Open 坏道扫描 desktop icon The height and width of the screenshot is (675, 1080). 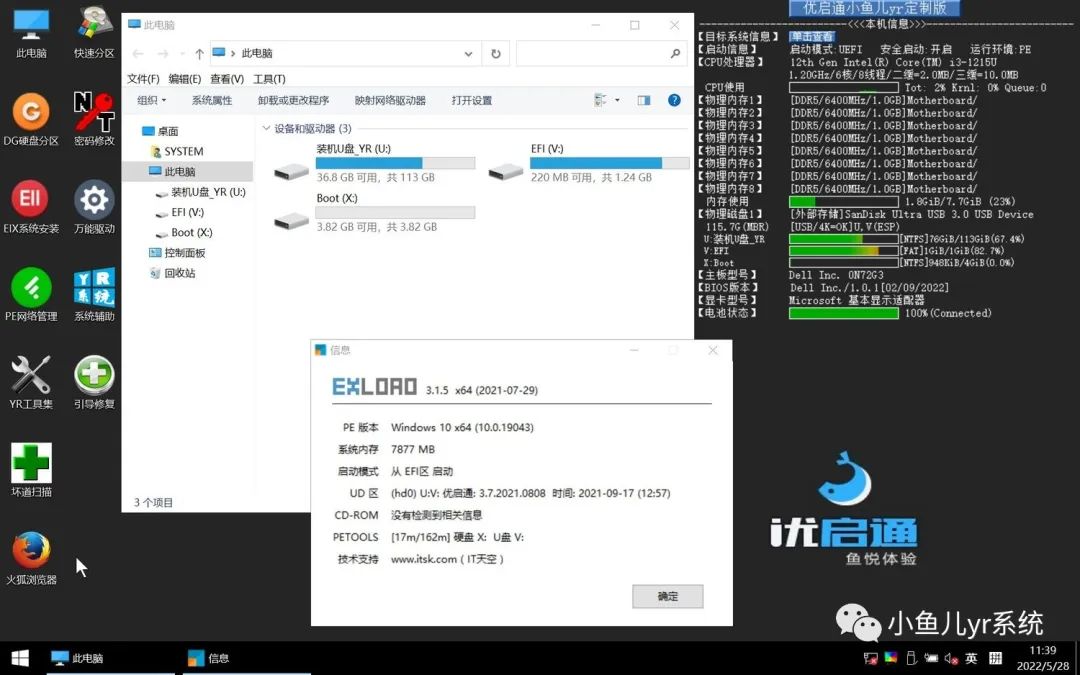(x=31, y=470)
